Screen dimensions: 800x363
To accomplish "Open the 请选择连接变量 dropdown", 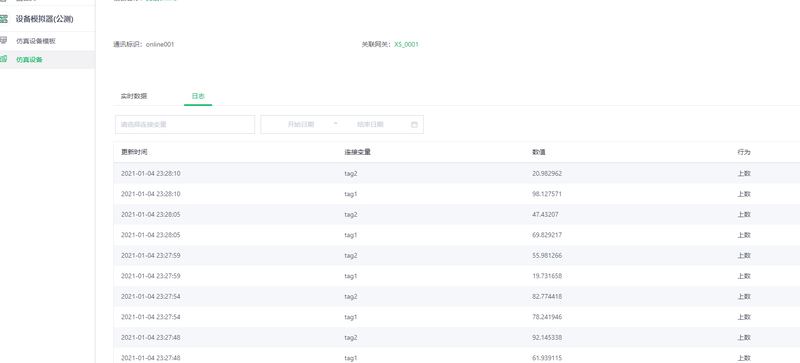I will point(185,125).
